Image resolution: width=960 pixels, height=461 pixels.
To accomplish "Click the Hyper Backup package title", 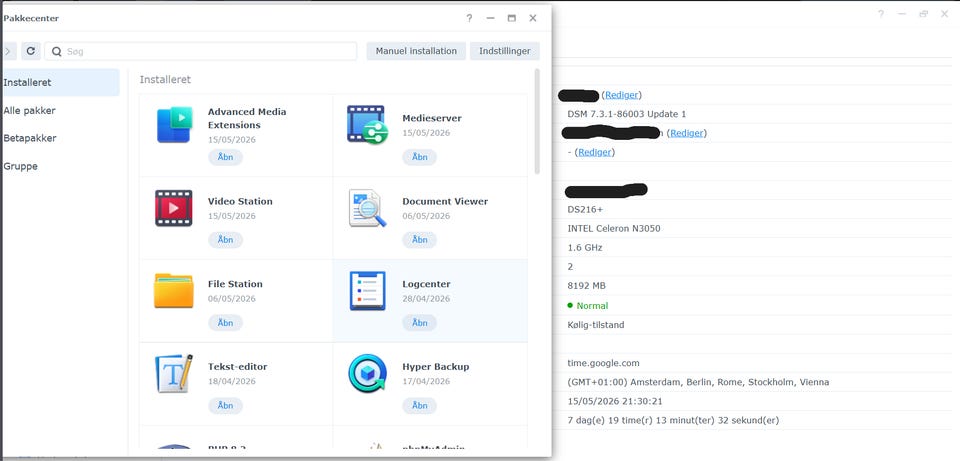I will tap(435, 367).
